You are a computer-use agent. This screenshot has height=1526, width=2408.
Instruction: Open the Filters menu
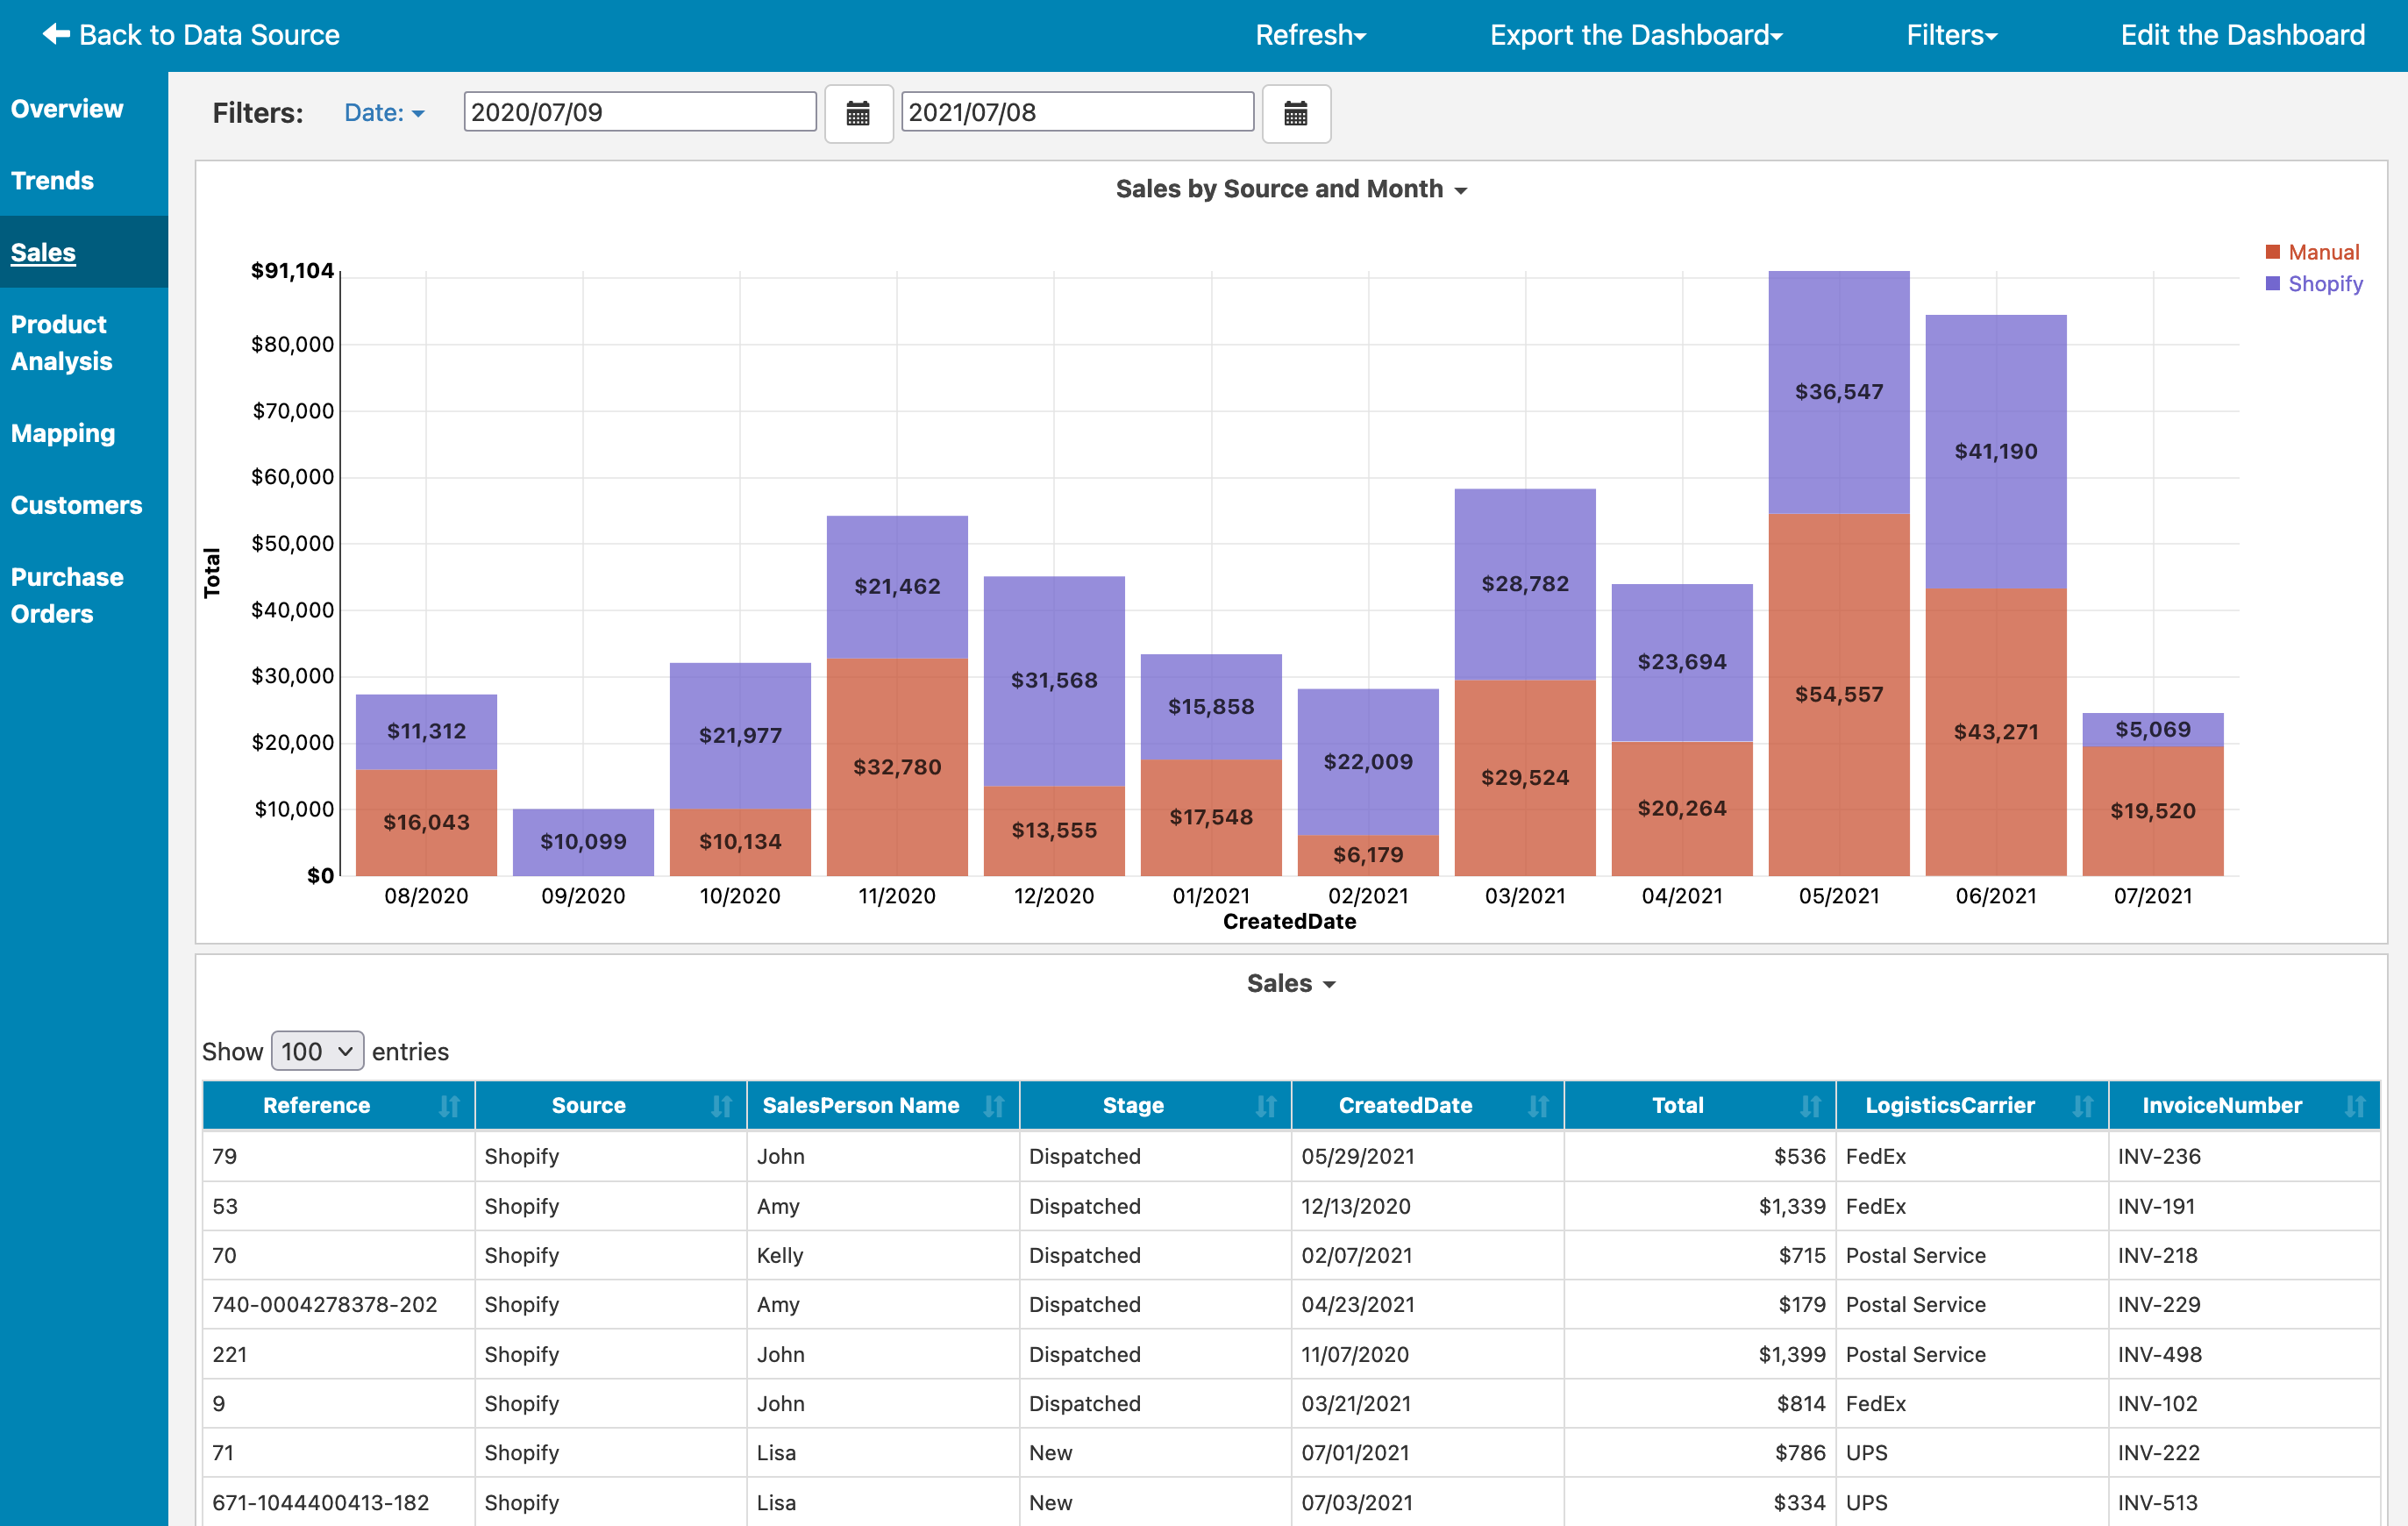[1949, 34]
